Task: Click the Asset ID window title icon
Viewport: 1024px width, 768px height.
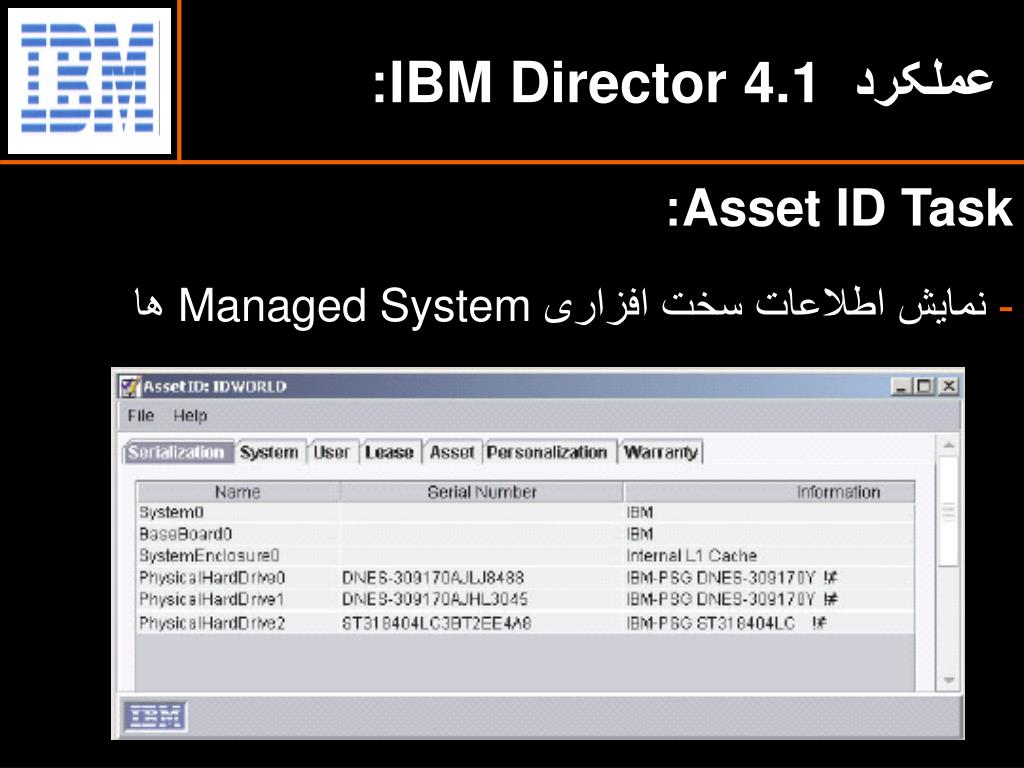Action: point(131,387)
